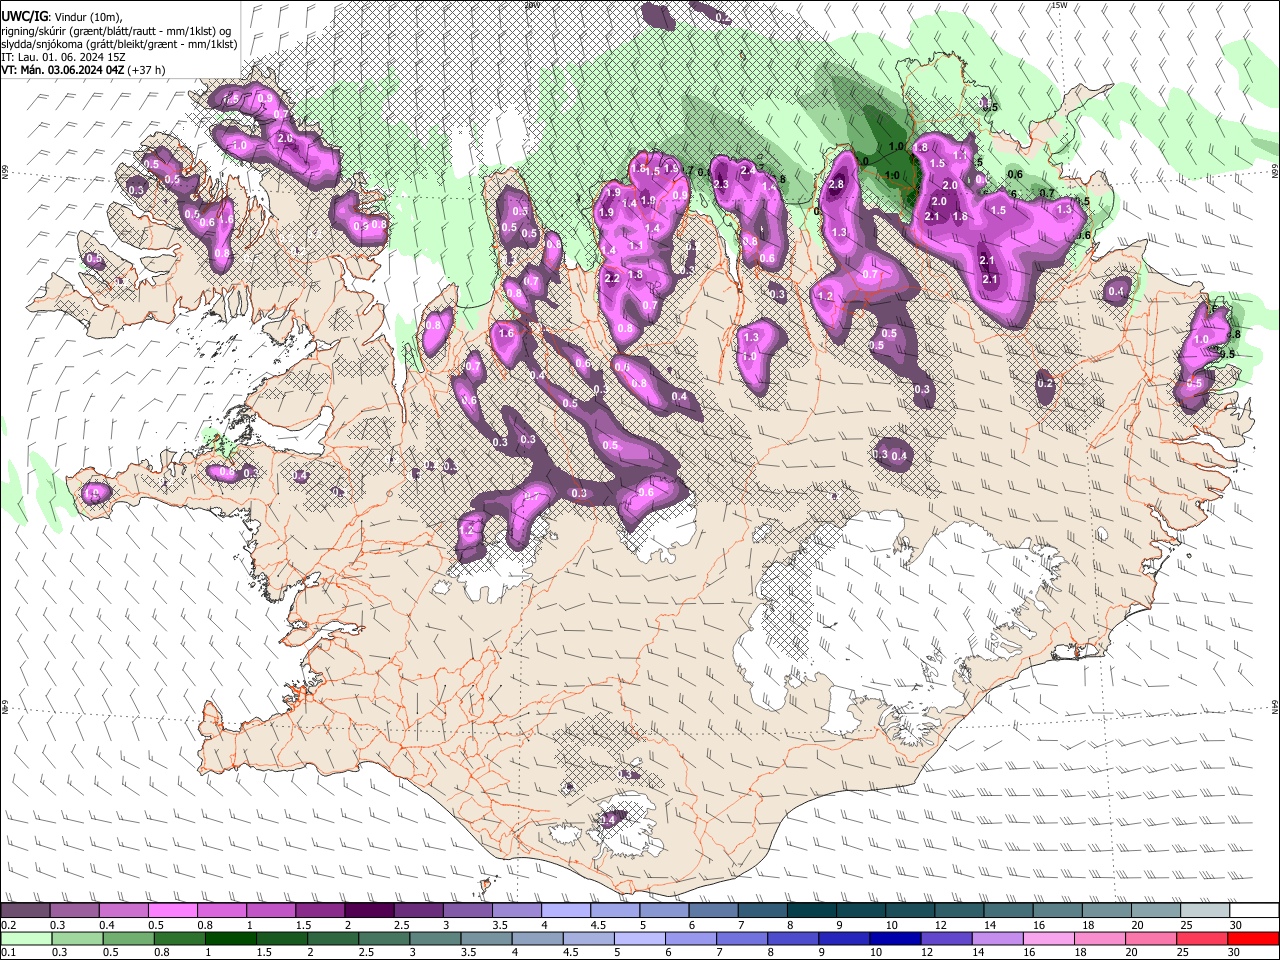Click the 15W longitude label
The image size is (1280, 960).
(x=1059, y=5)
